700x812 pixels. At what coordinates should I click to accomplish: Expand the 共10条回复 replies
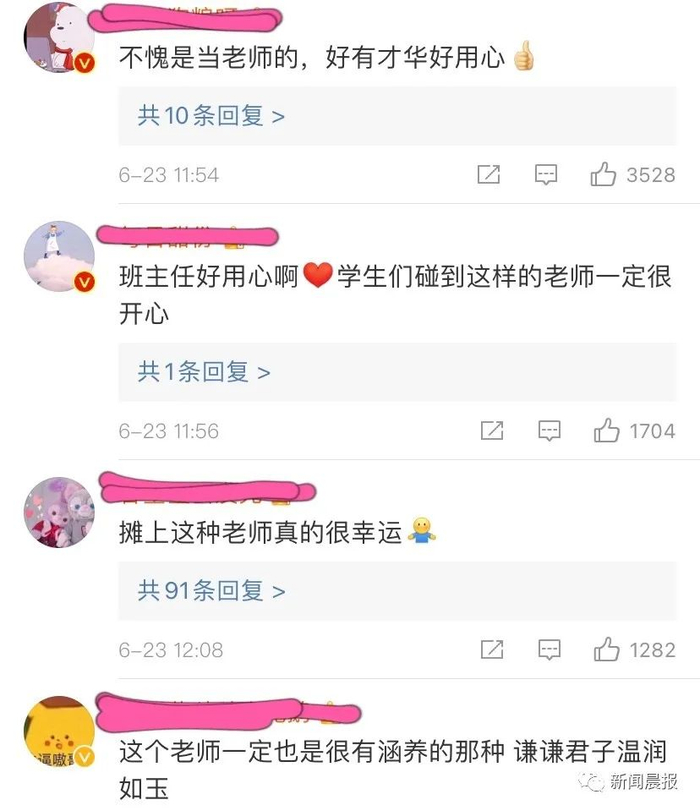coord(397,116)
